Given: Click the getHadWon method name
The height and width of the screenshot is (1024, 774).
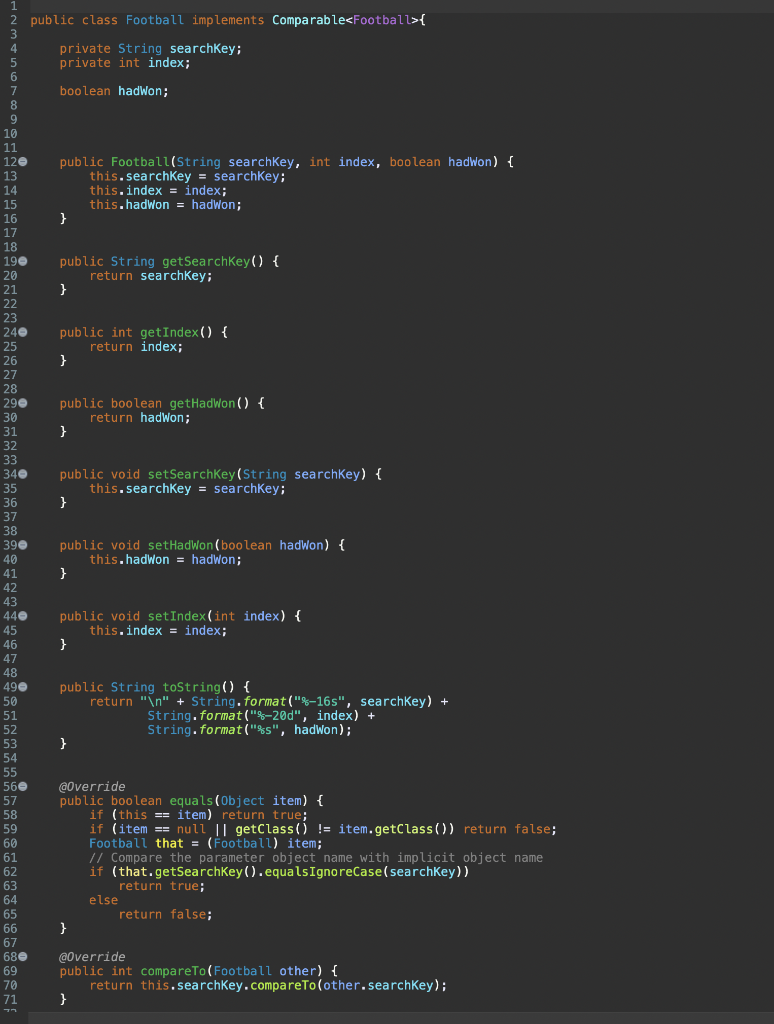Looking at the screenshot, I should pyautogui.click(x=202, y=404).
